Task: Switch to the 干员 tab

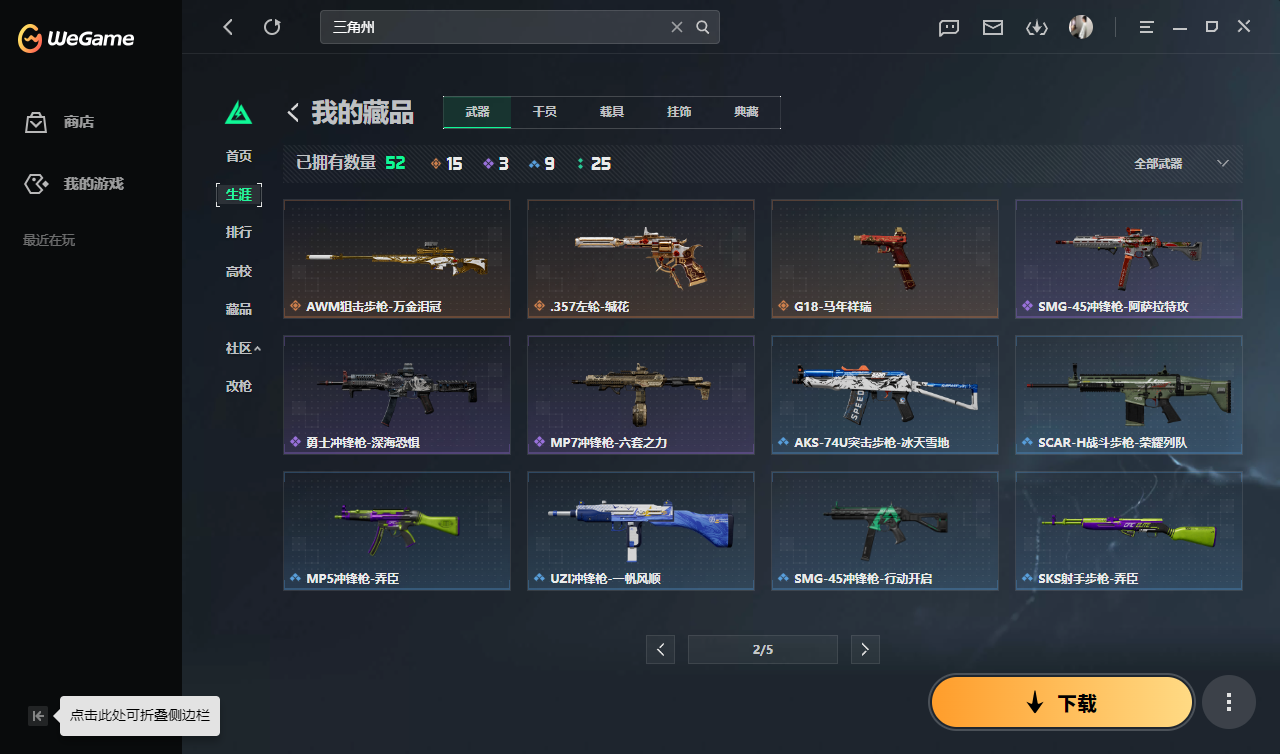Action: coord(545,112)
